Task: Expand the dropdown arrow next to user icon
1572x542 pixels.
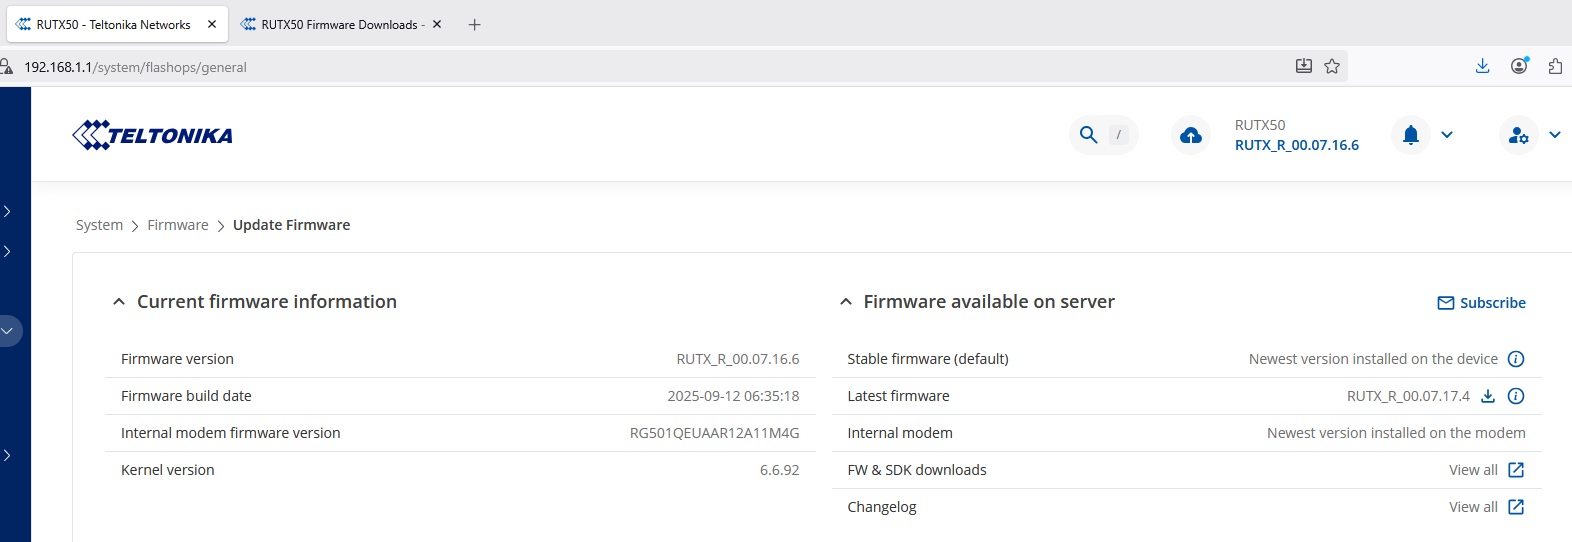Action: (x=1555, y=135)
